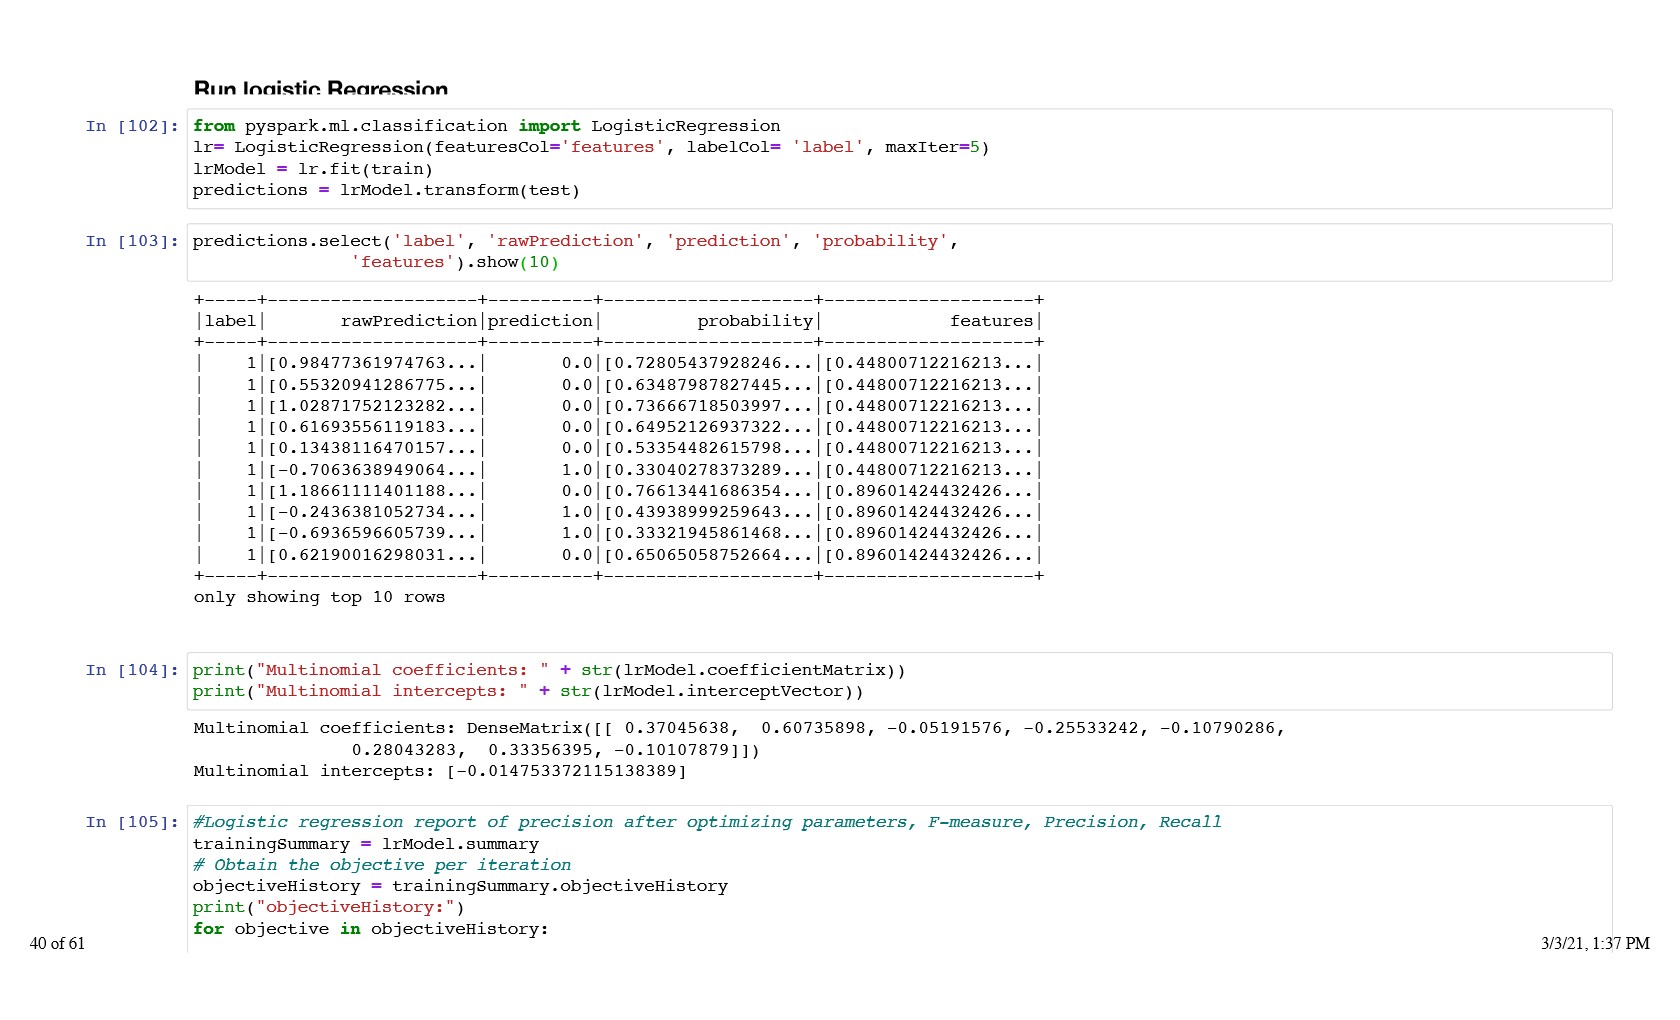Screen dimensions: 1680x1020
Task: Click the 'only showing top 10 rows' text
Action: (x=319, y=597)
